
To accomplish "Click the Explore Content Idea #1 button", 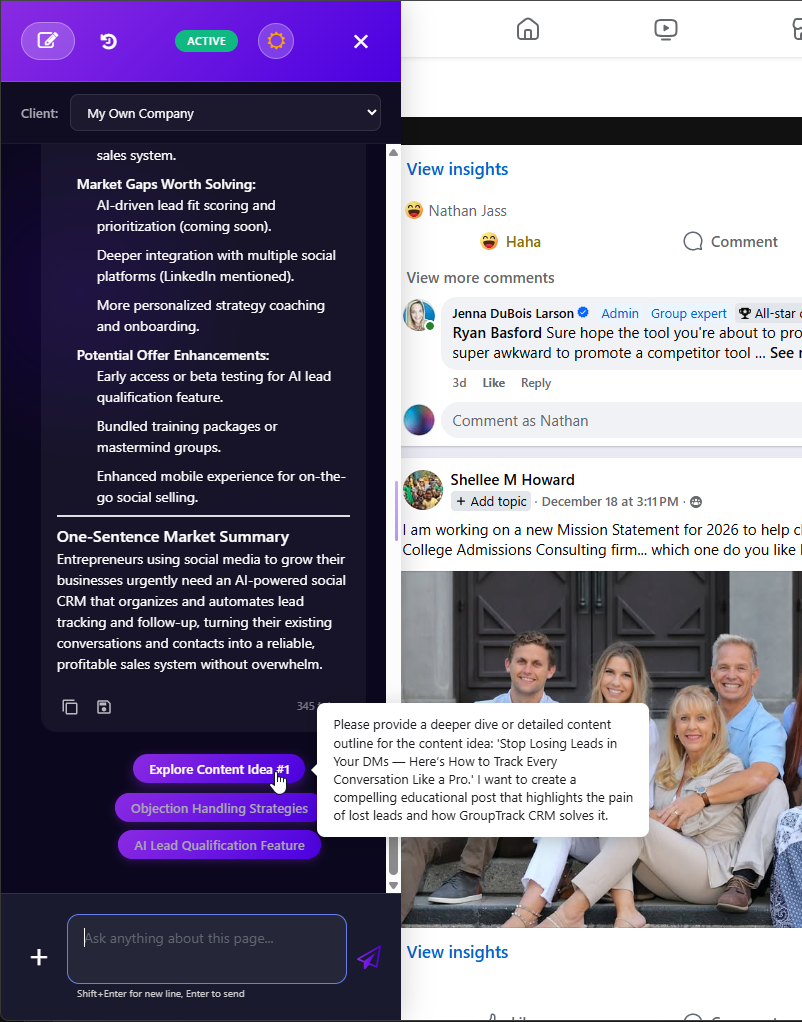I will 218,769.
